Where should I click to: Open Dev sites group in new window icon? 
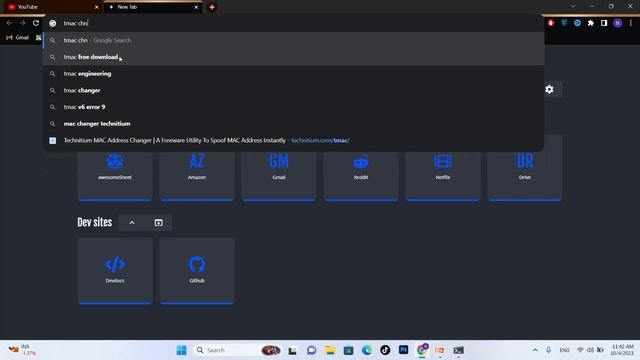(158, 223)
